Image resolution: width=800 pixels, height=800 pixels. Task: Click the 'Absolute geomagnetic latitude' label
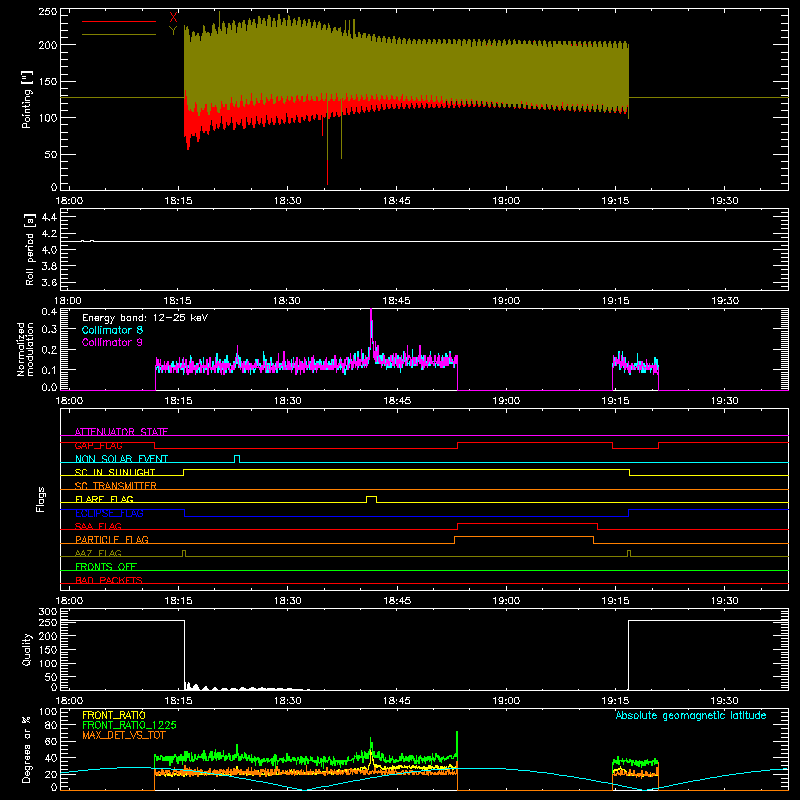pyautogui.click(x=691, y=715)
